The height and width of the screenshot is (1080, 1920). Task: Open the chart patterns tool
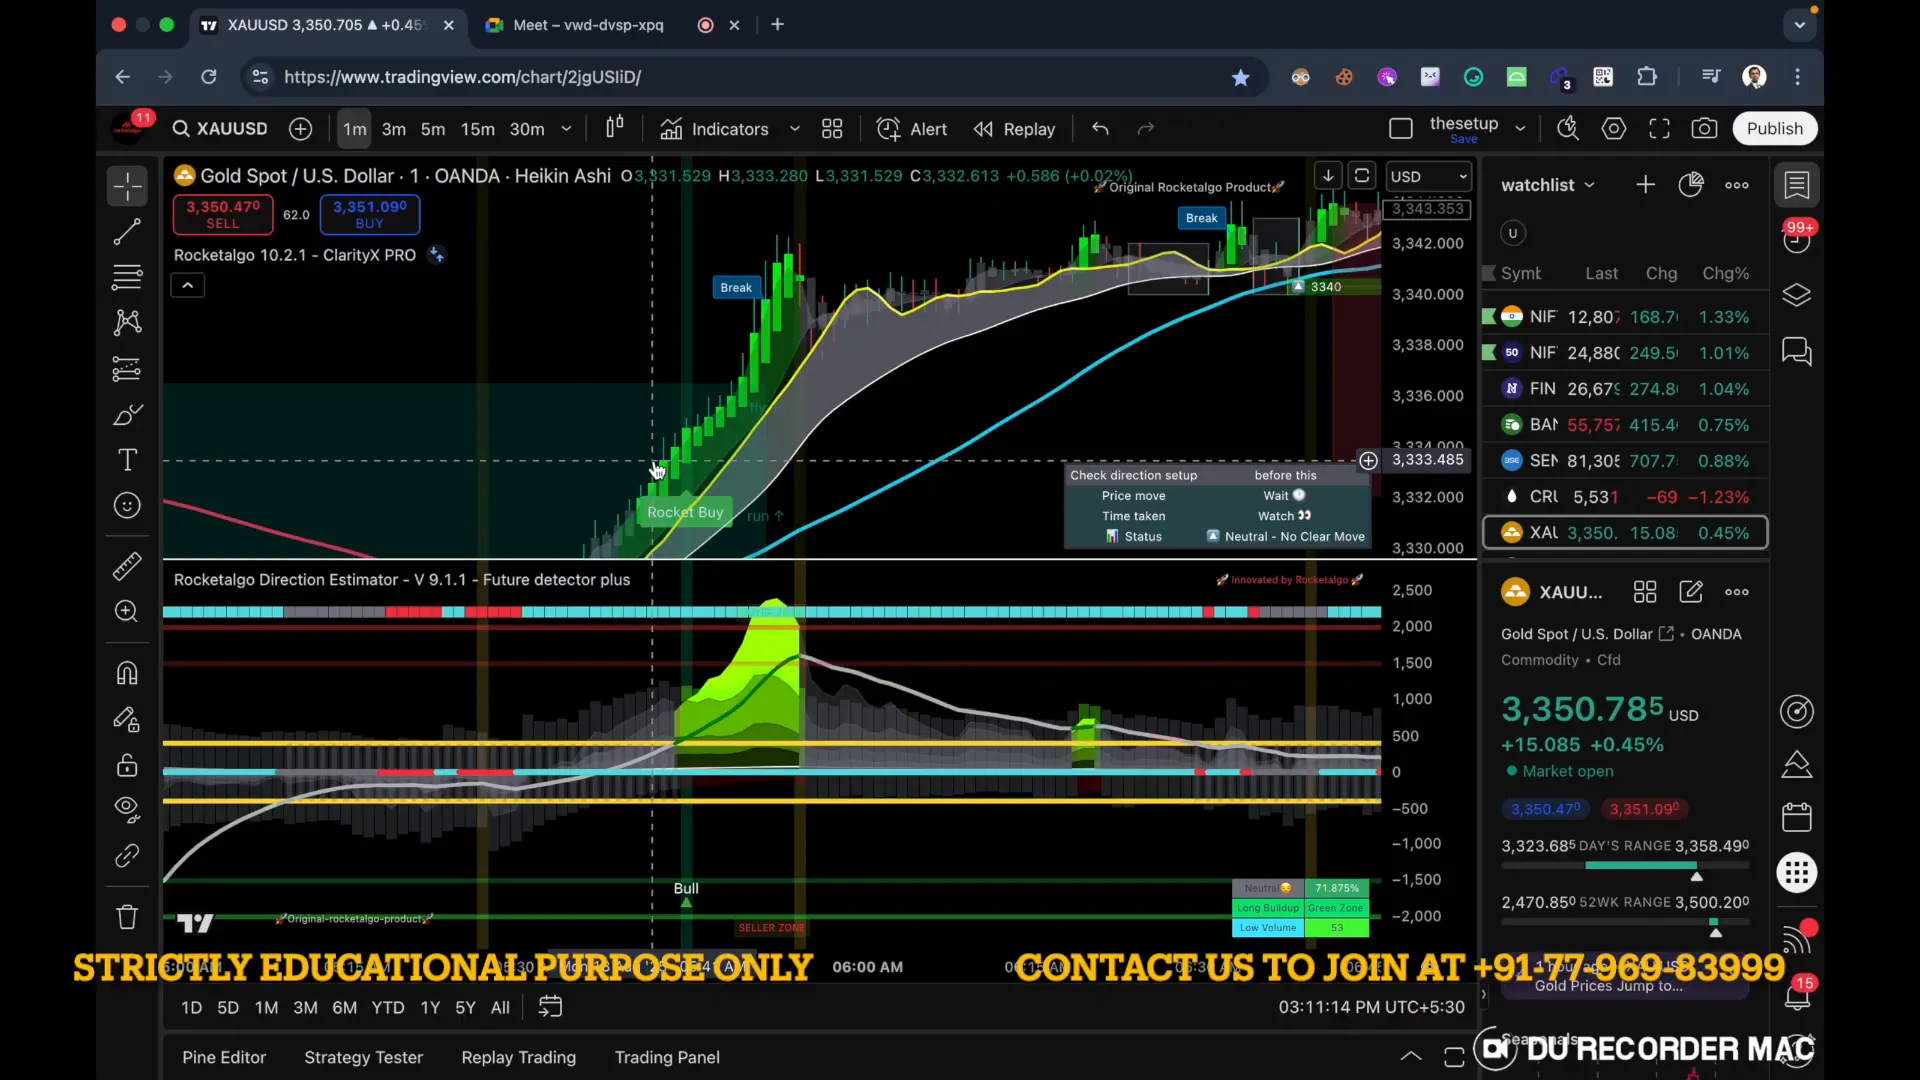[x=127, y=322]
